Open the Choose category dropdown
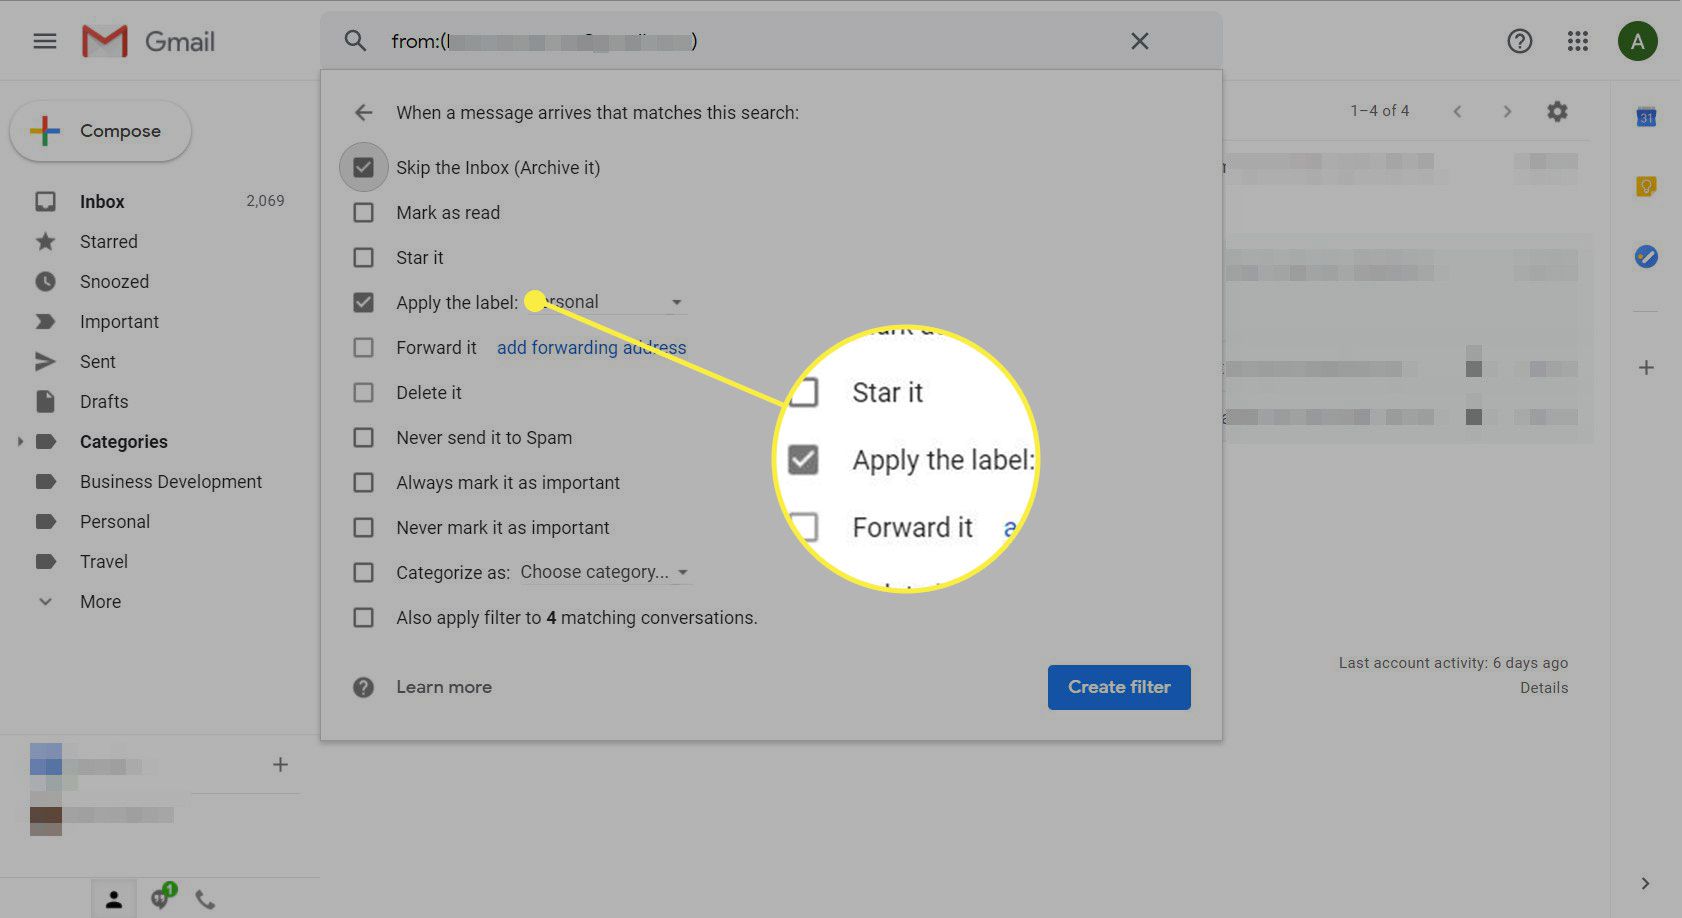Viewport: 1682px width, 918px height. tap(605, 572)
